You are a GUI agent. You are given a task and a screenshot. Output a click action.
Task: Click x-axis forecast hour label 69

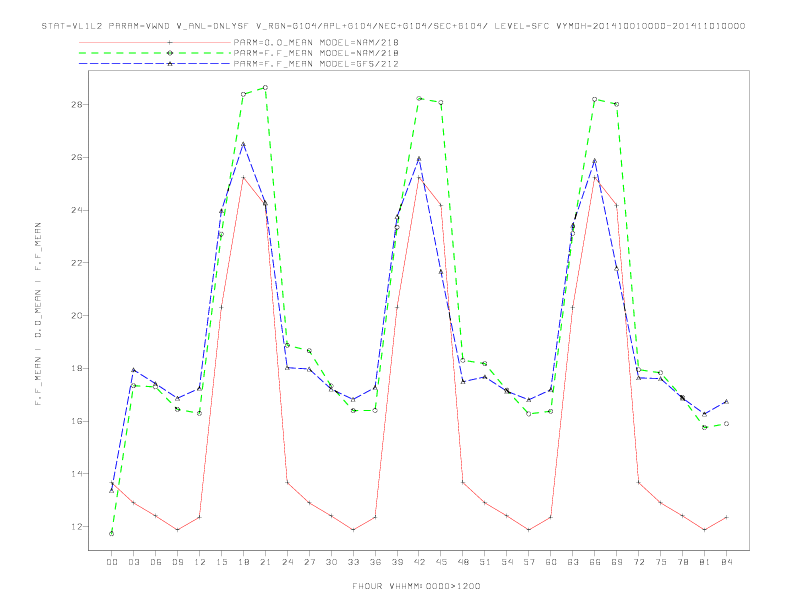[x=617, y=562]
